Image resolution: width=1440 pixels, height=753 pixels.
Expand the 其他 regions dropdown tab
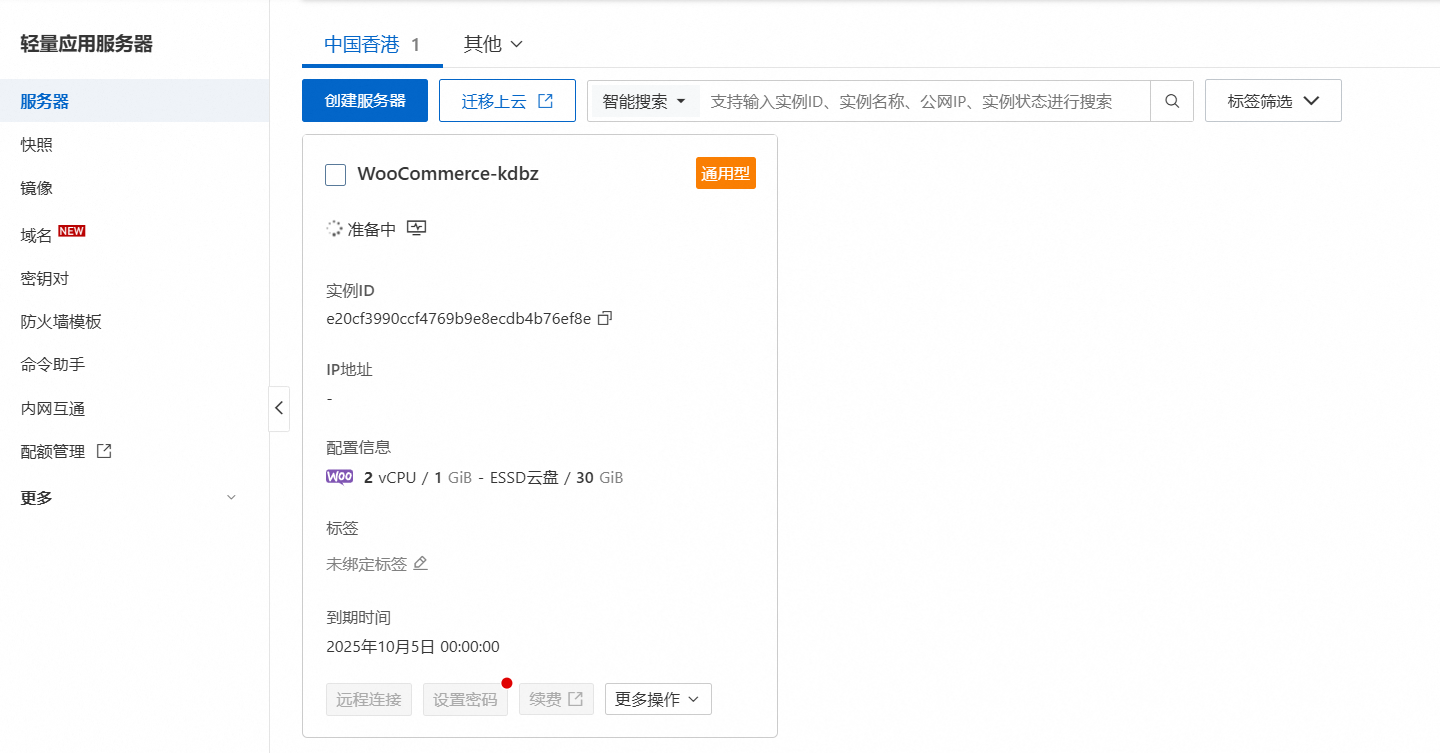point(493,44)
